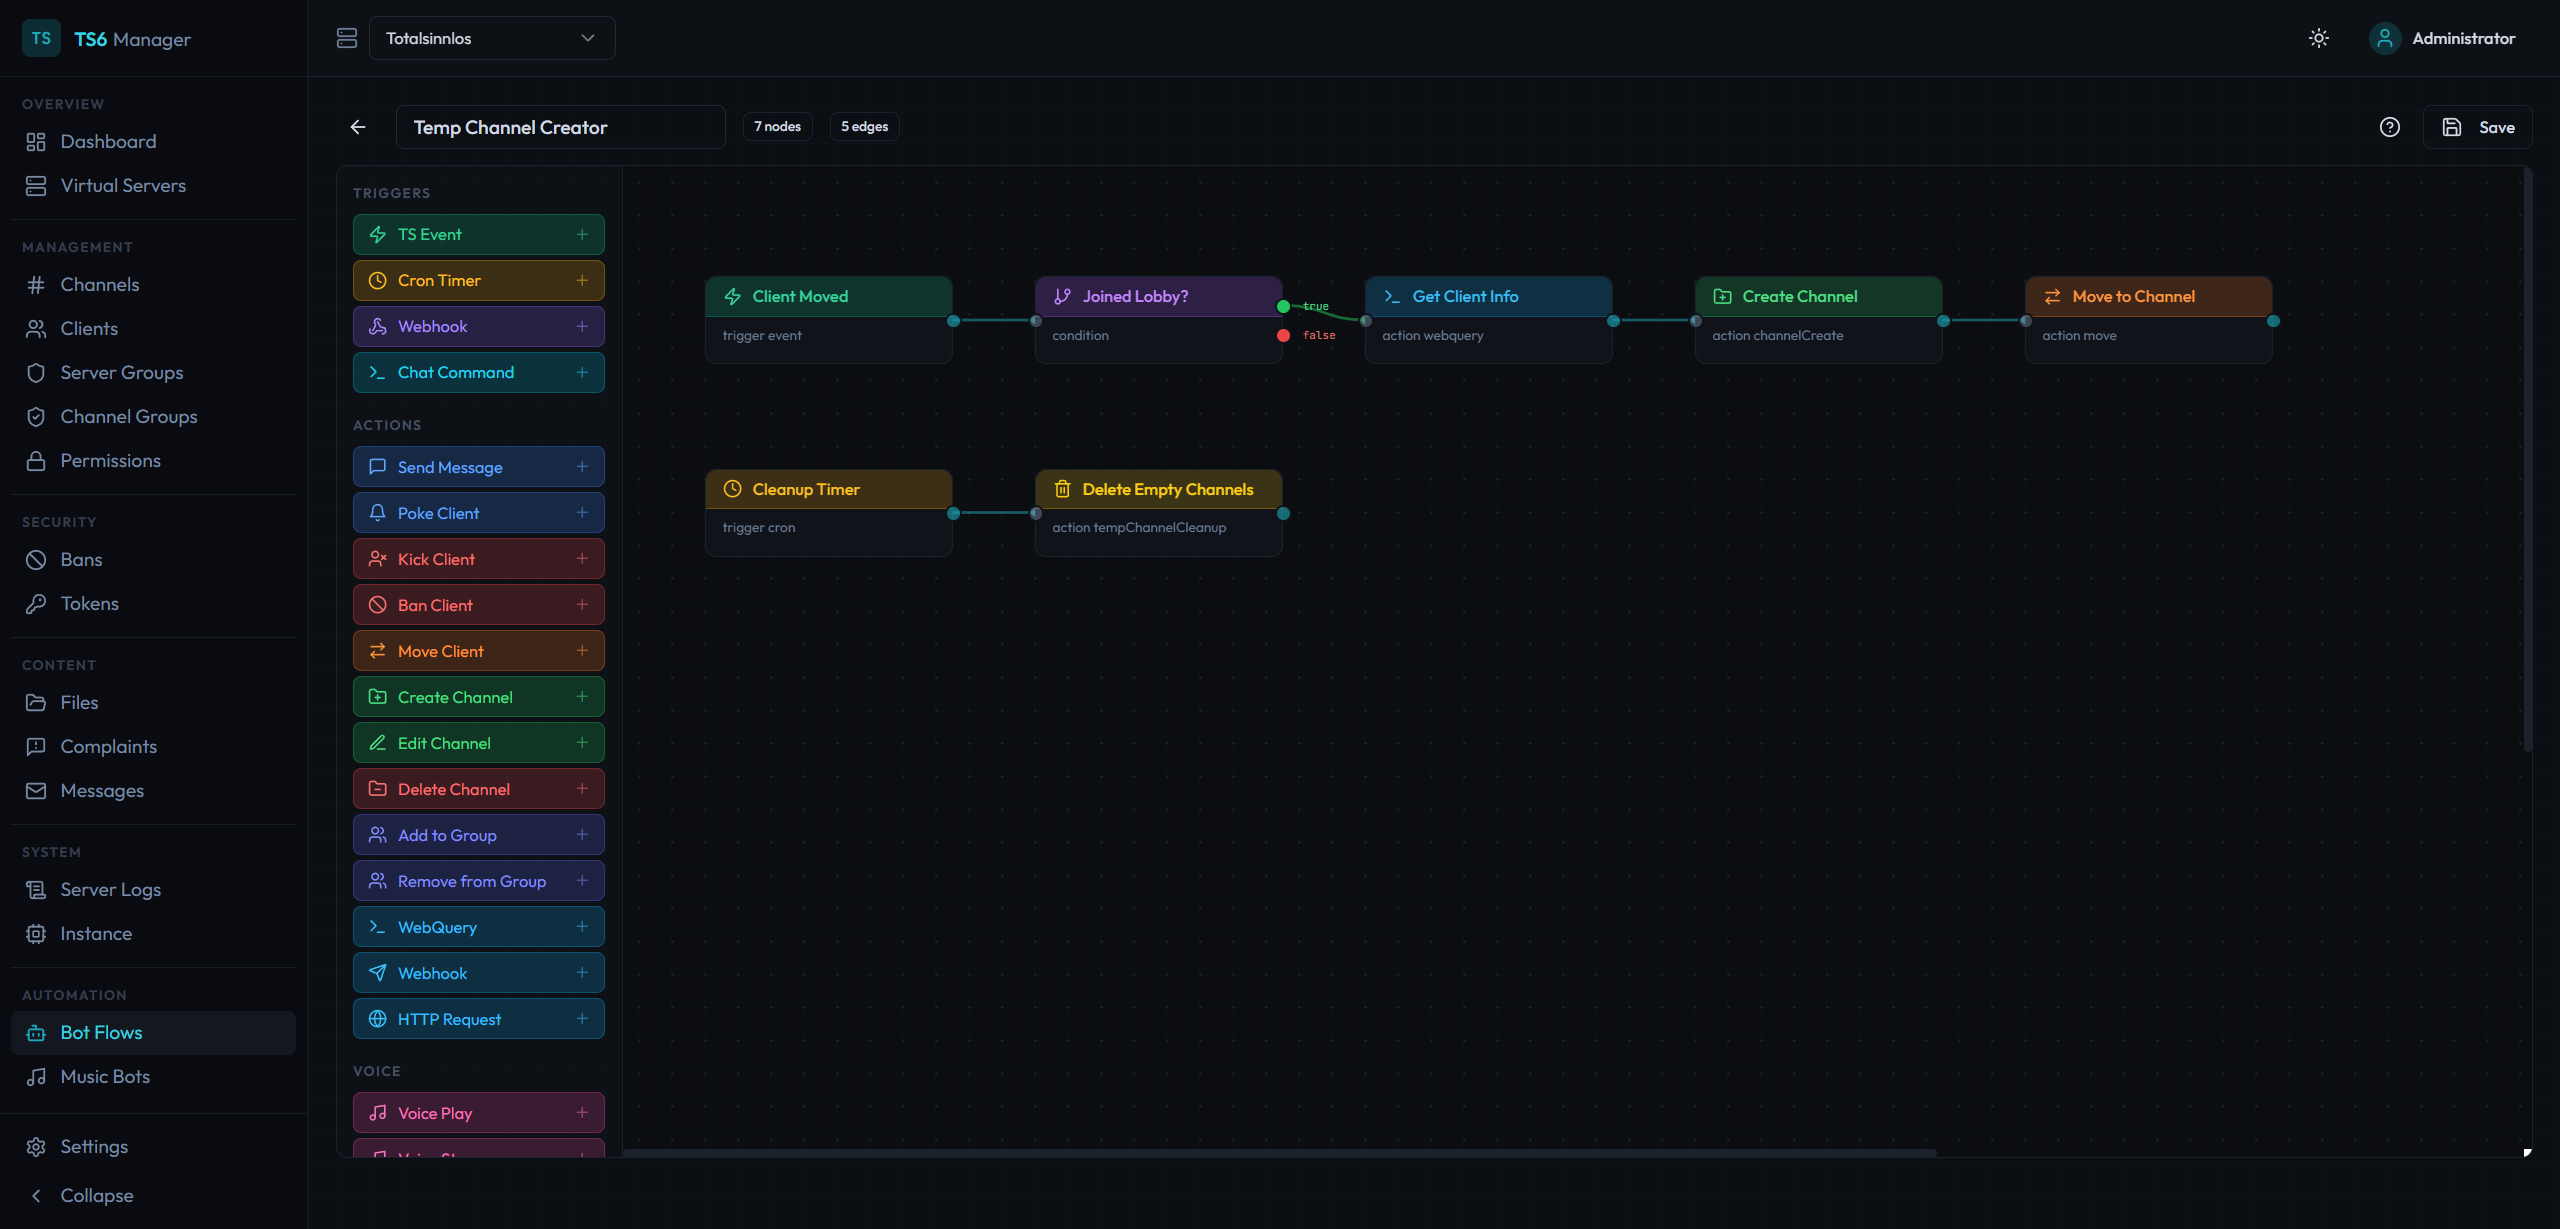Click the server list icon in the top bar
The height and width of the screenshot is (1229, 2560).
pyautogui.click(x=347, y=38)
